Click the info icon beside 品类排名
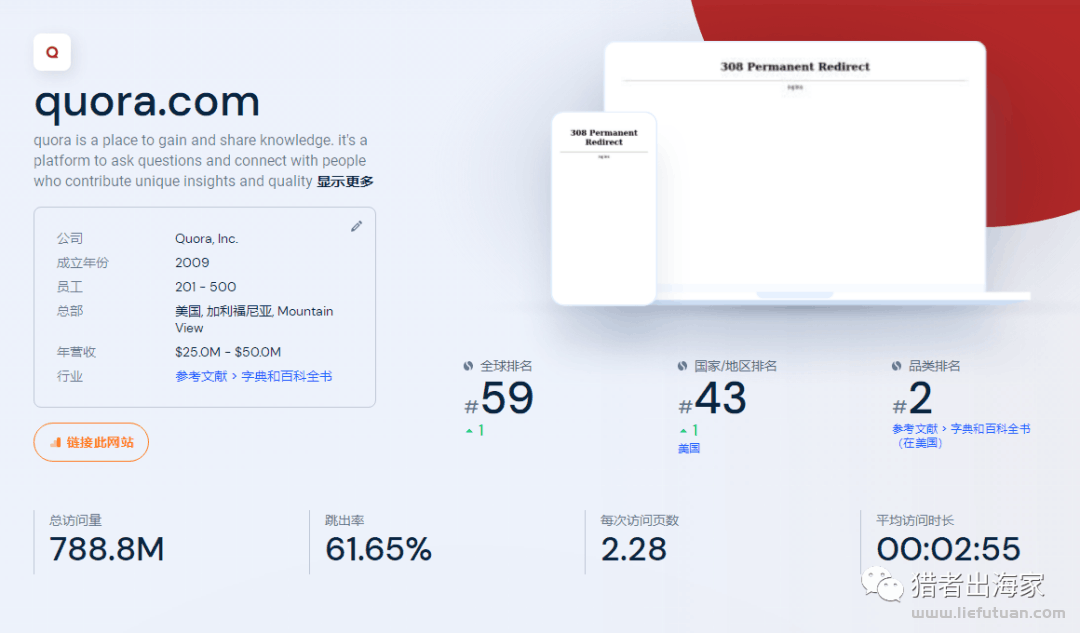This screenshot has width=1080, height=633. tap(897, 366)
